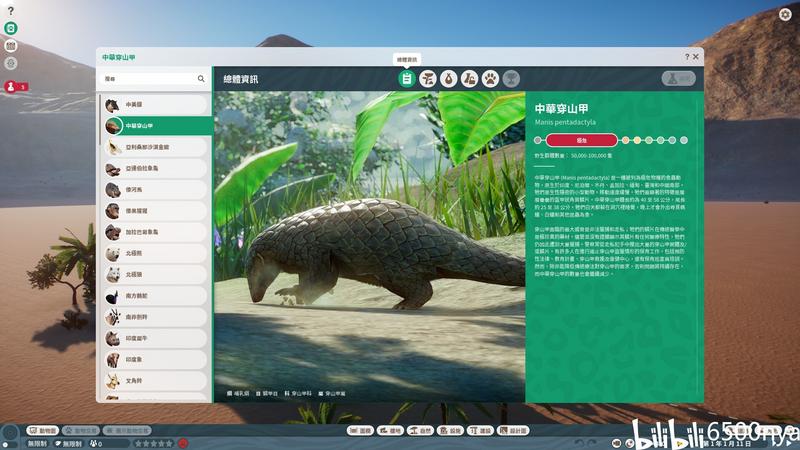The width and height of the screenshot is (800, 450).
Task: Pick the 亞達伯拉象龜 tortoise entry
Action: pyautogui.click(x=156, y=168)
